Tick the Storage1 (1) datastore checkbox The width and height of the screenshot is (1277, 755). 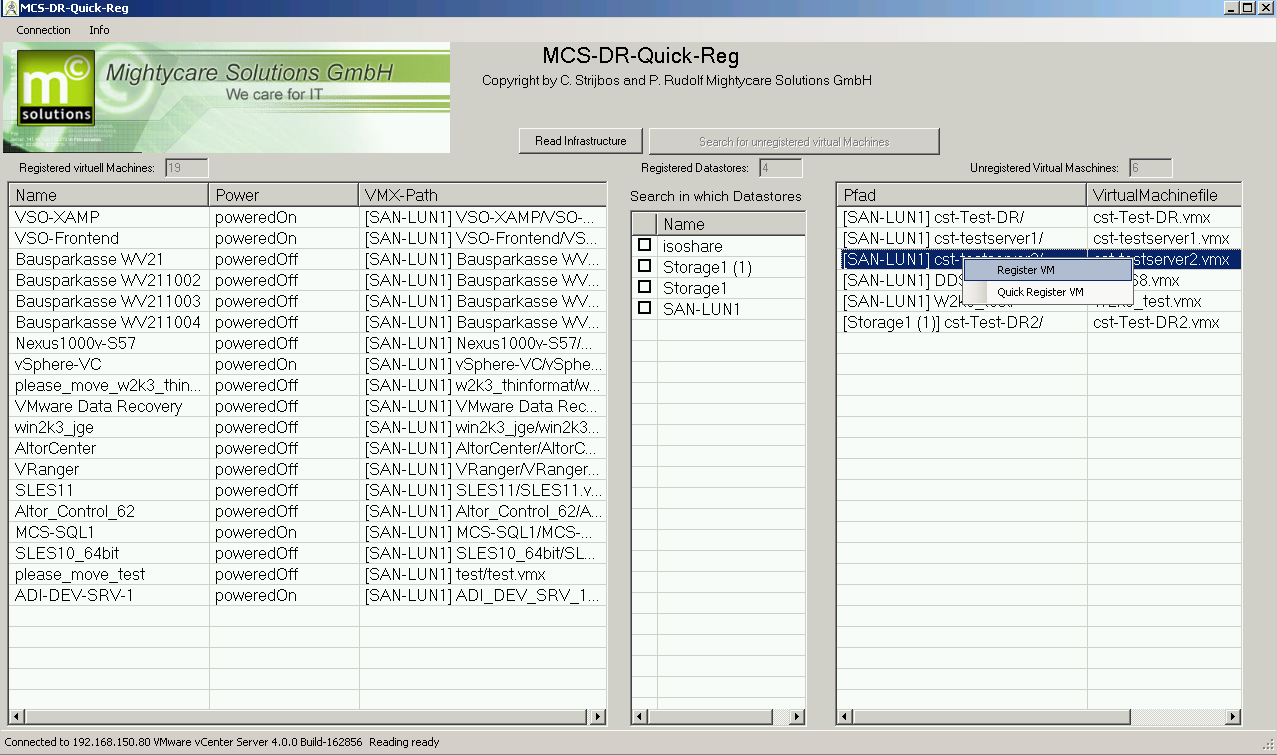pos(645,266)
